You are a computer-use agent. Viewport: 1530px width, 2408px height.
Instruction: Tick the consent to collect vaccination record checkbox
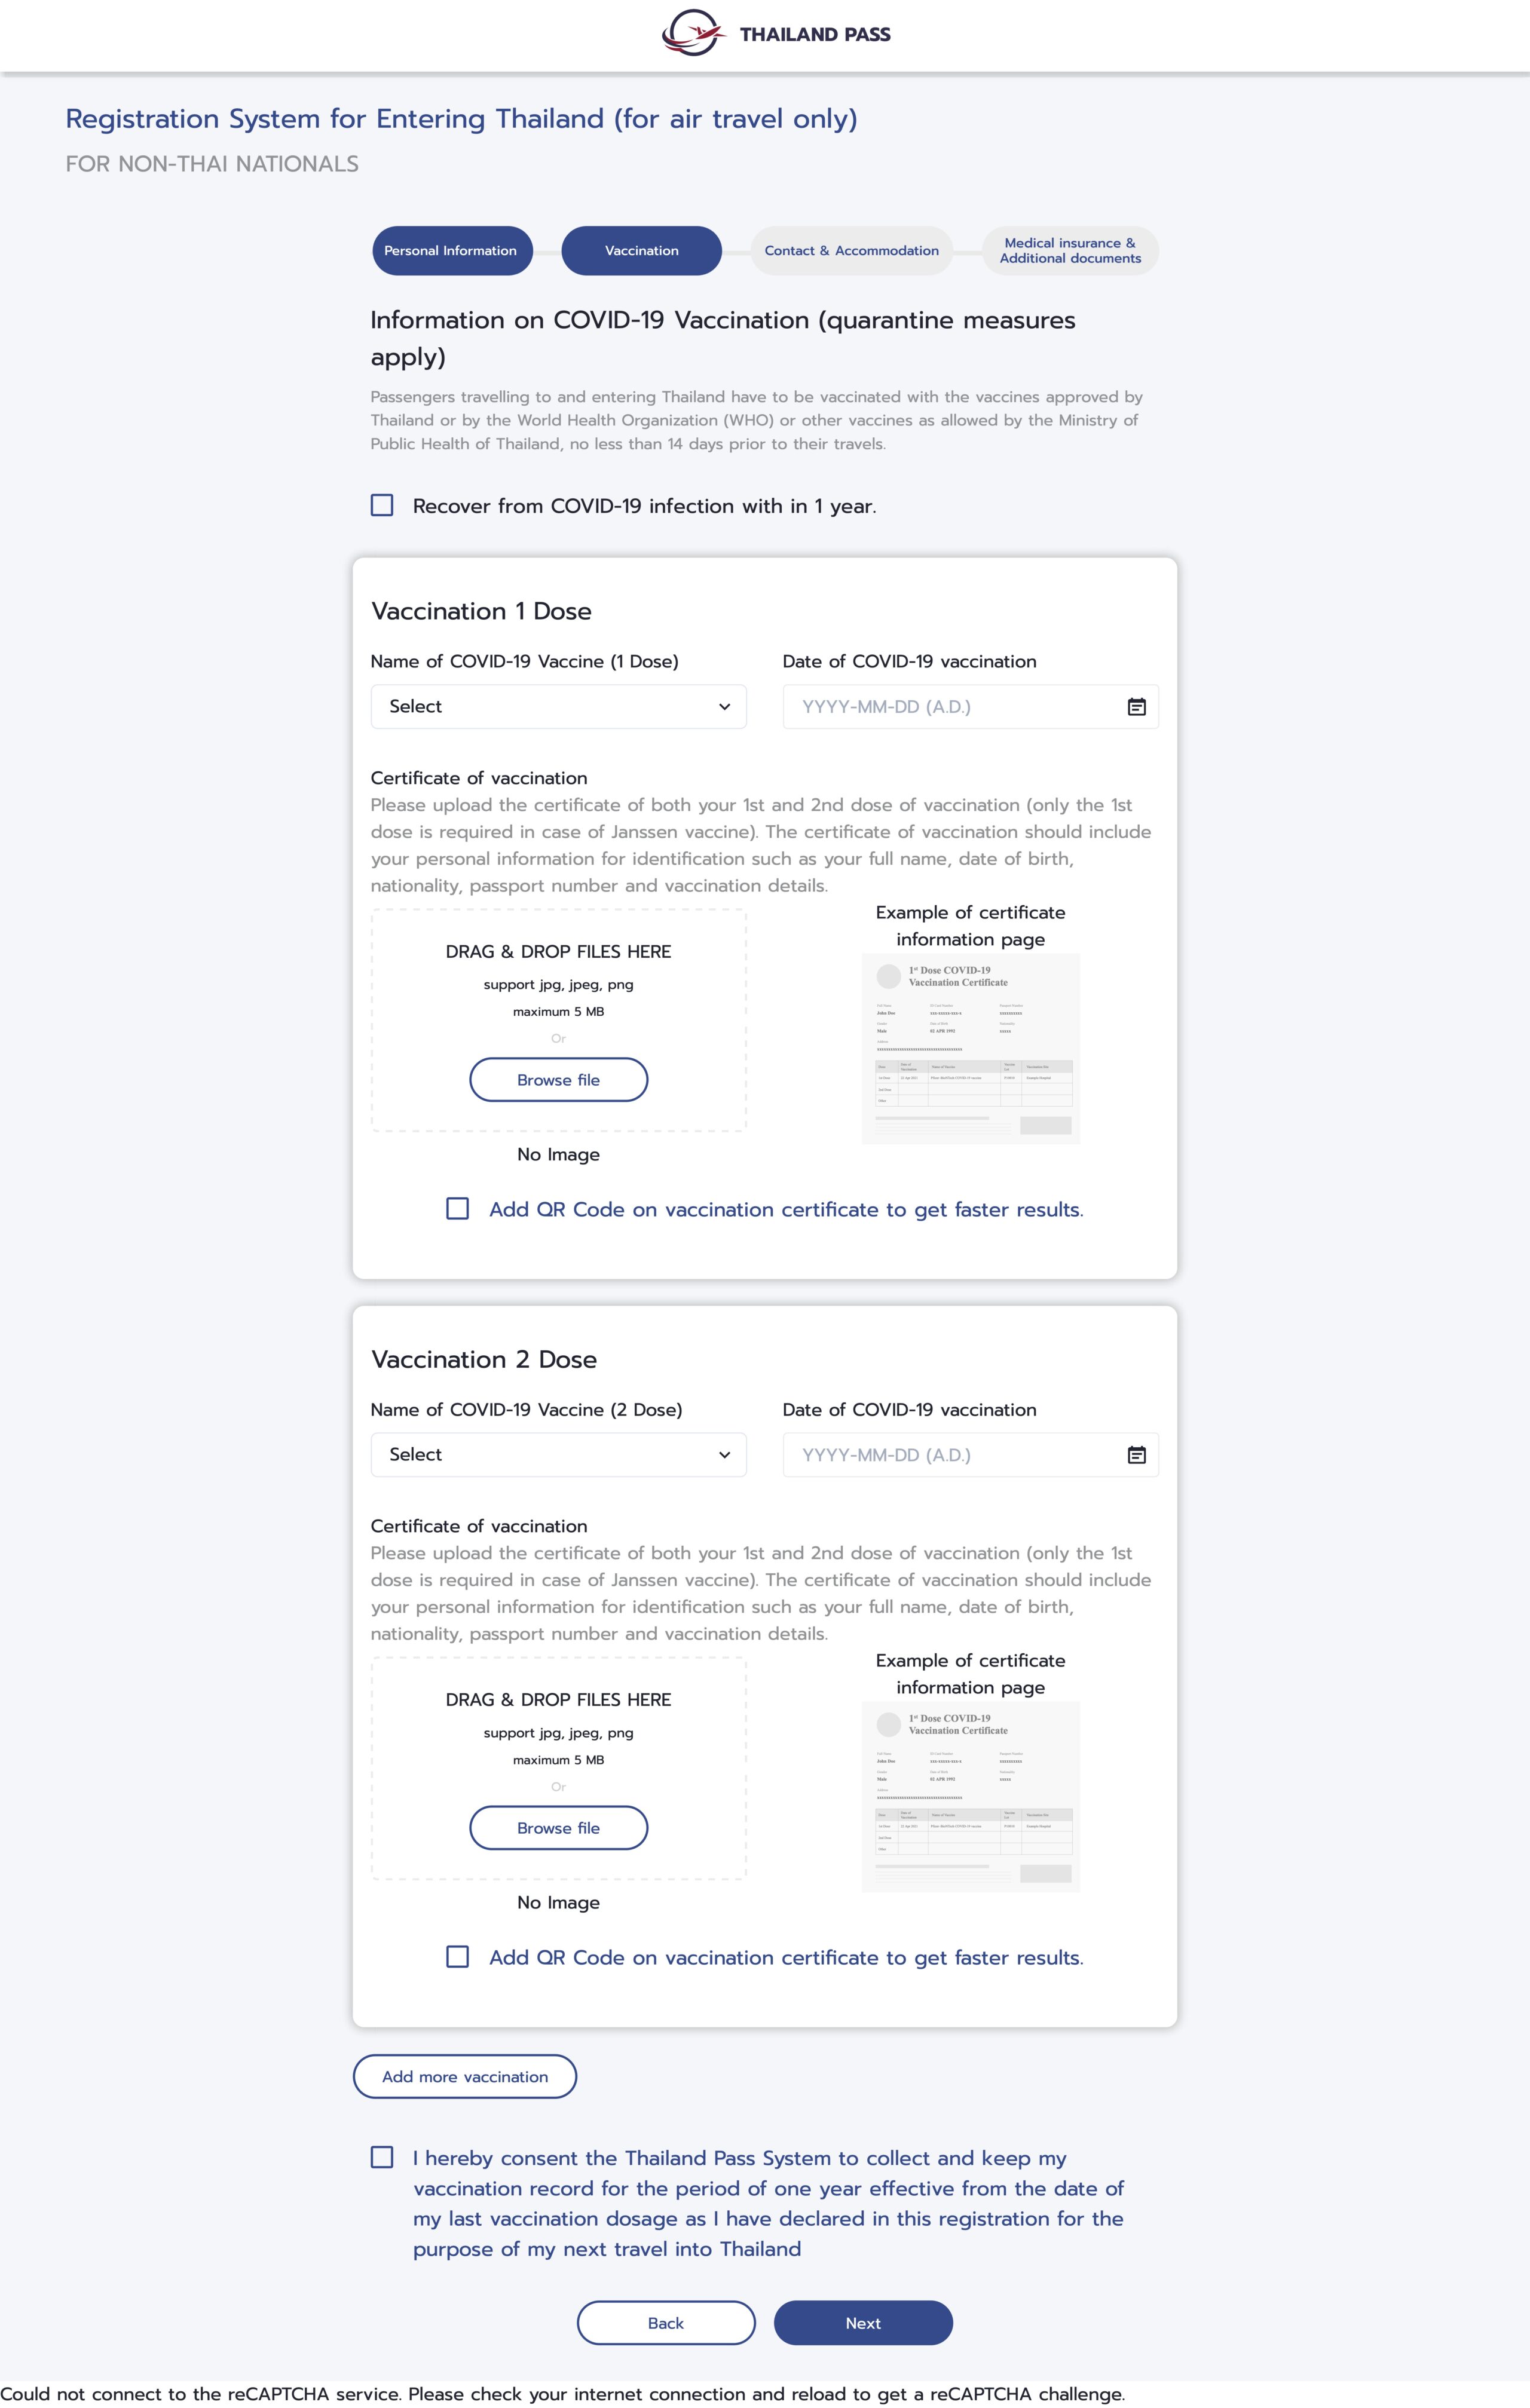tap(382, 2158)
